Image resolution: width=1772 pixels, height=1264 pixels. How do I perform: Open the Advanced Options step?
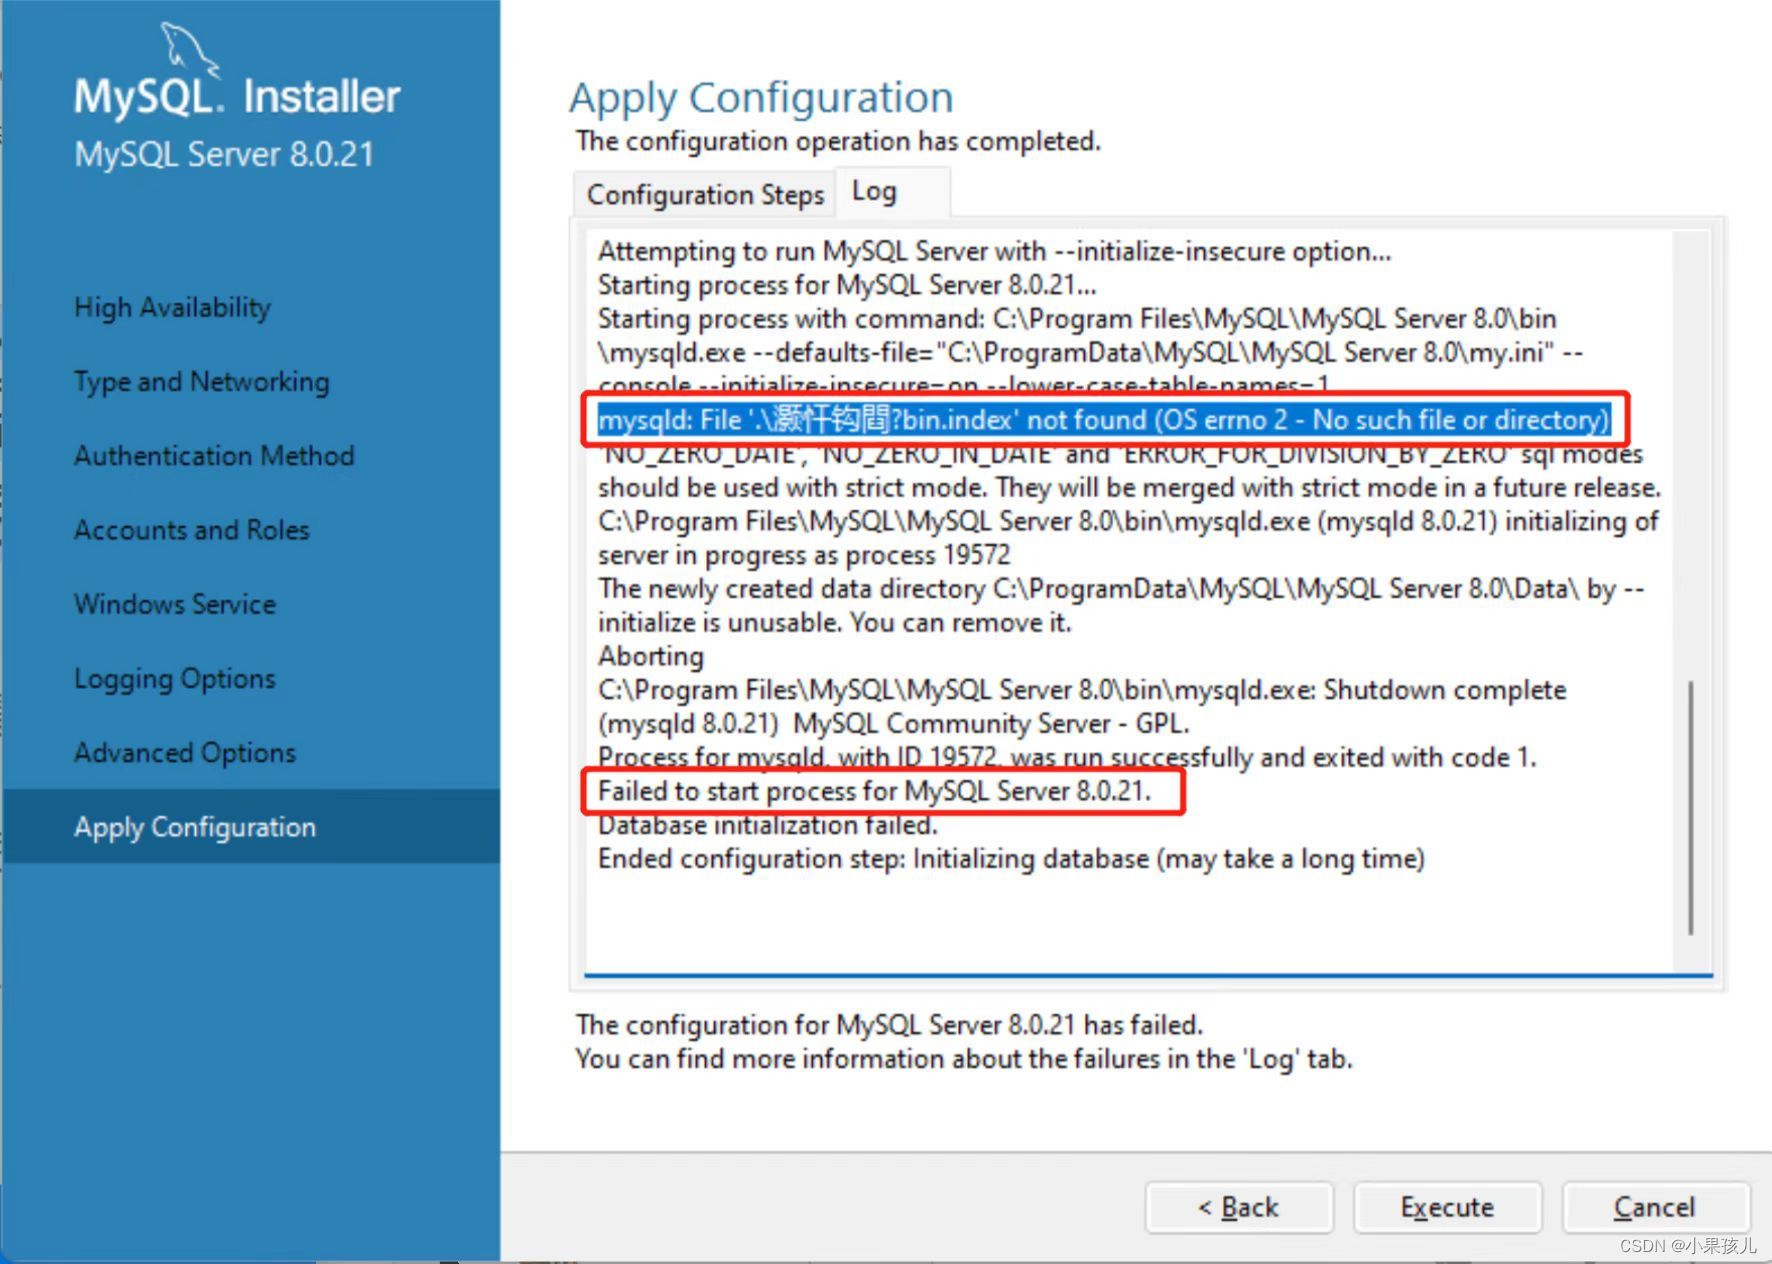(185, 752)
